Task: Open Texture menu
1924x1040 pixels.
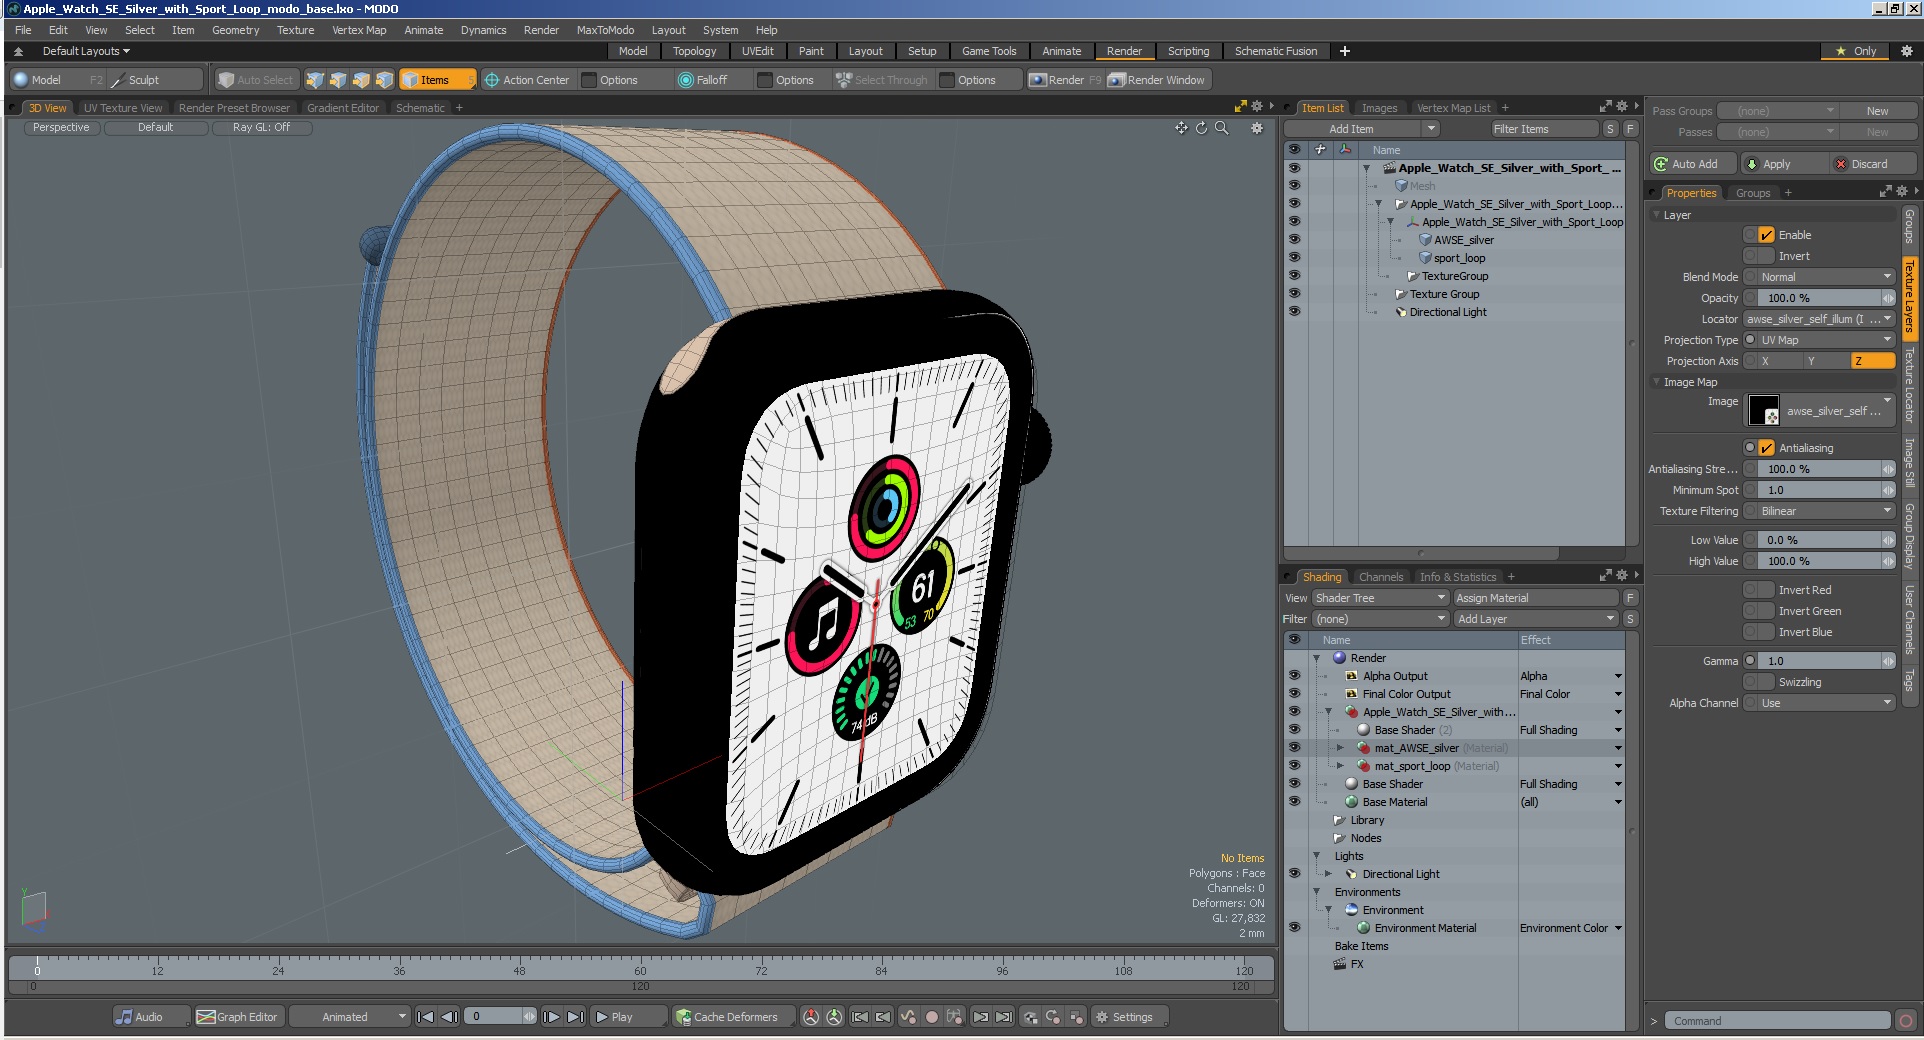Action: point(295,30)
